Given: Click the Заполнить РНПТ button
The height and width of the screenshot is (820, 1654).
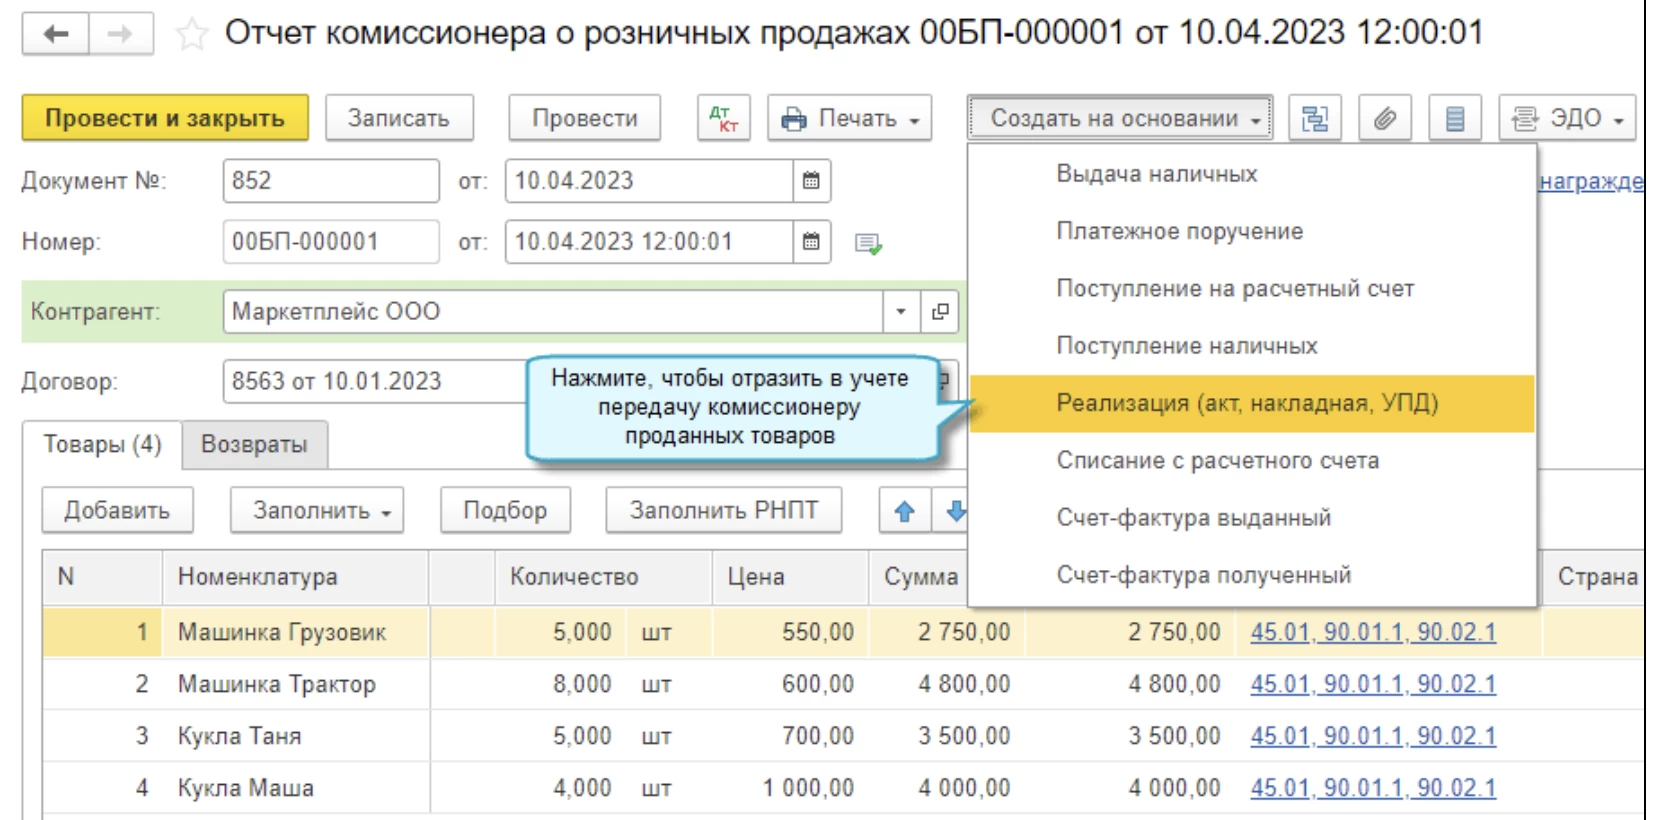Looking at the screenshot, I should pos(723,511).
